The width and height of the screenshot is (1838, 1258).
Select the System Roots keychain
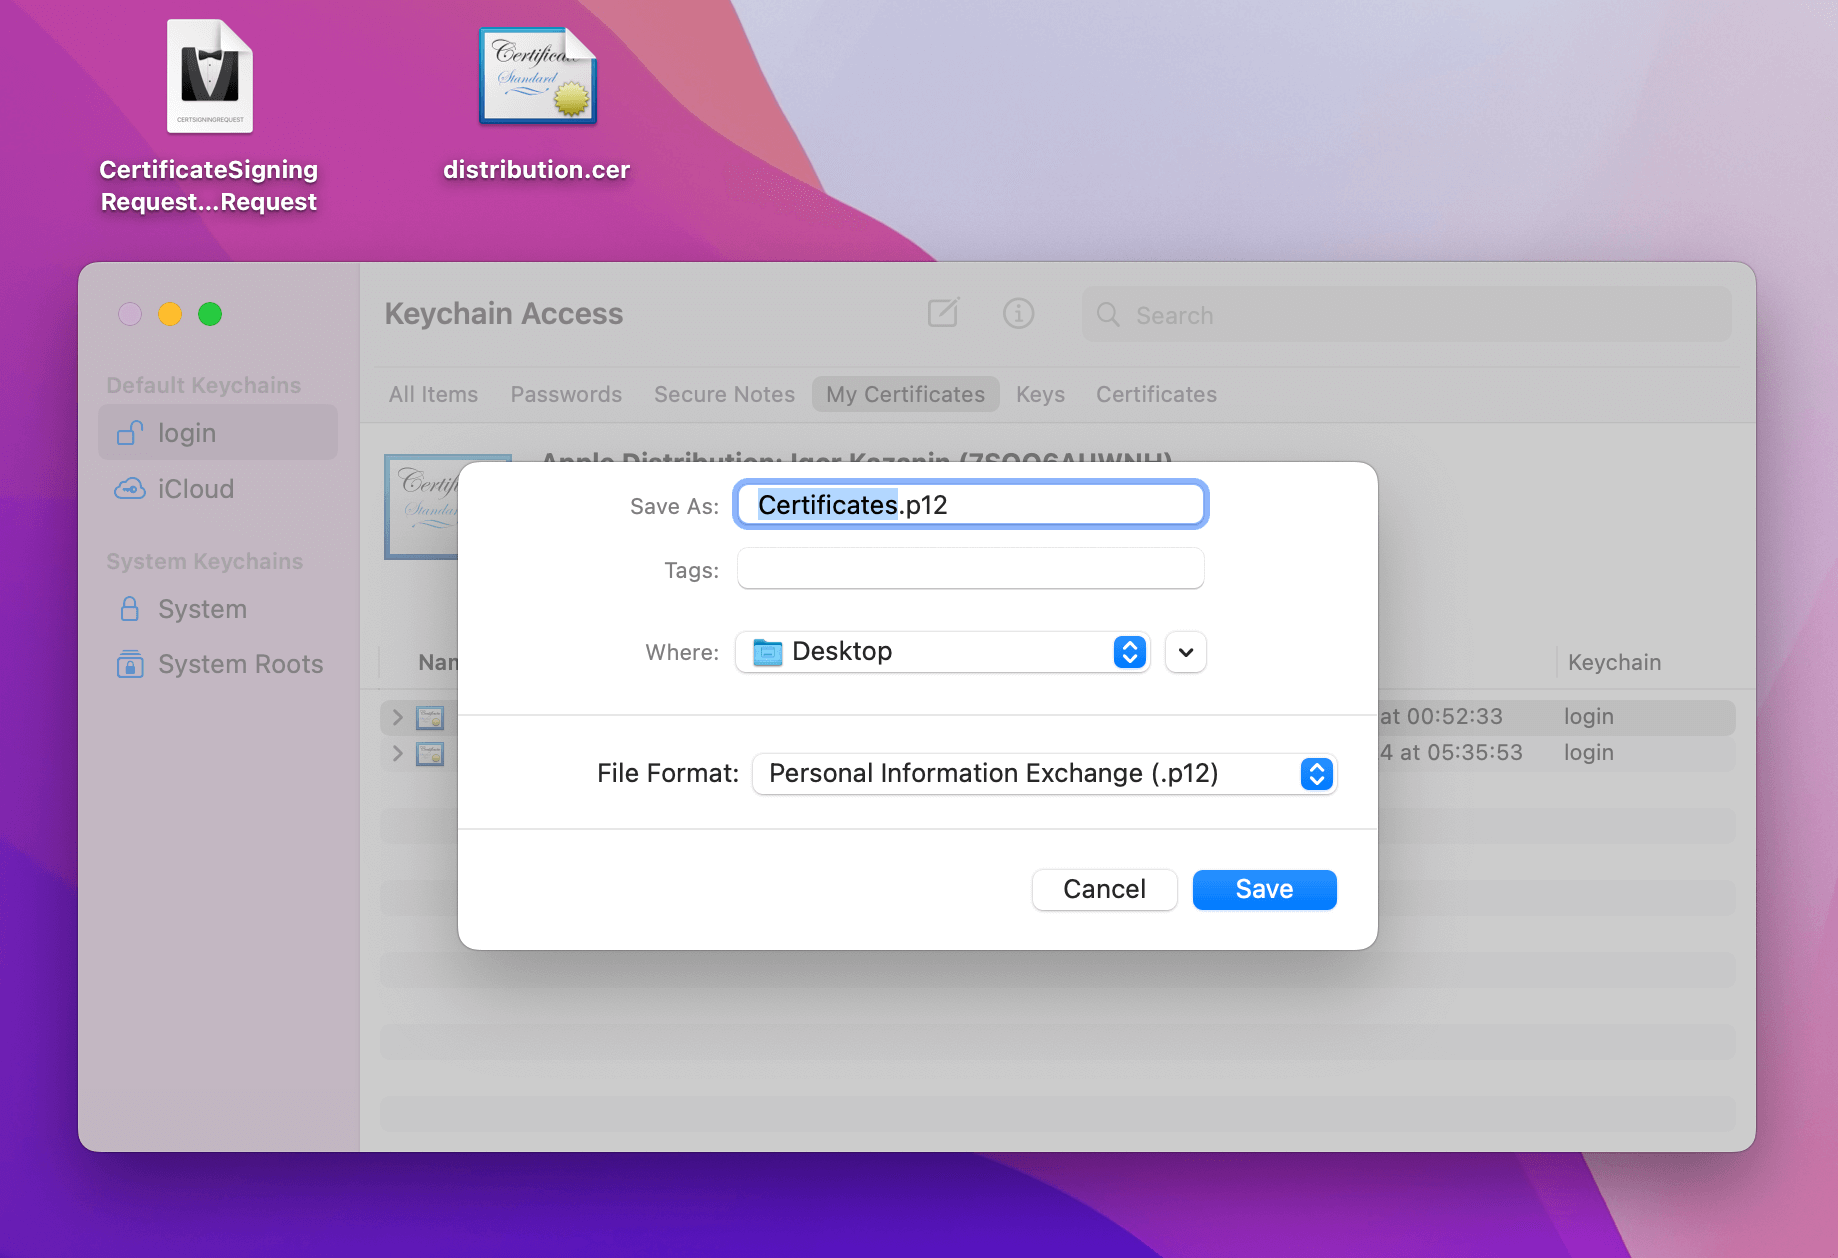click(218, 664)
